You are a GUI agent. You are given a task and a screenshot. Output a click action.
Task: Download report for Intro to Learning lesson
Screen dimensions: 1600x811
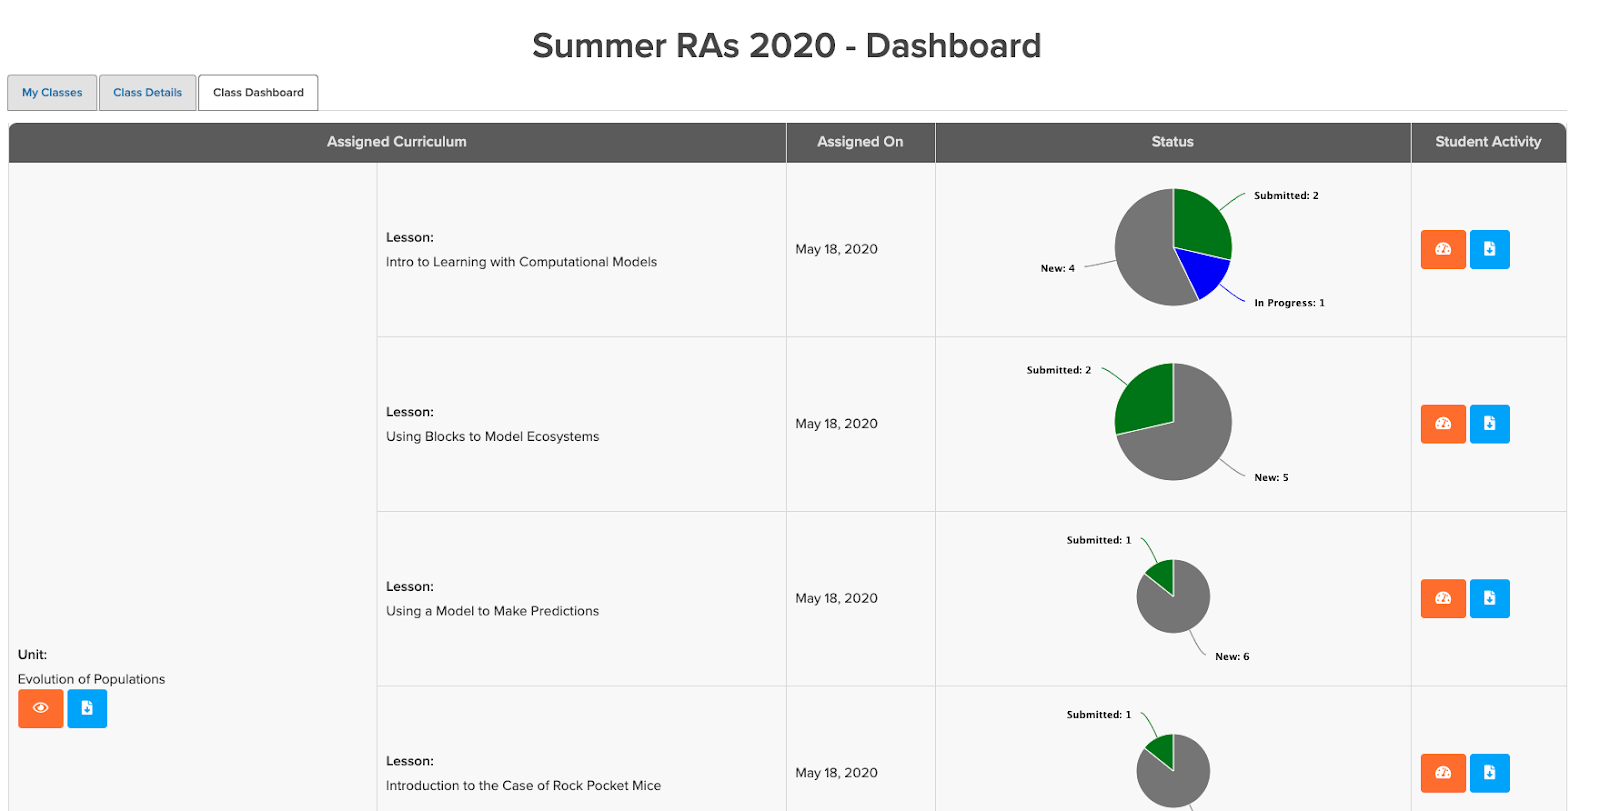coord(1490,250)
